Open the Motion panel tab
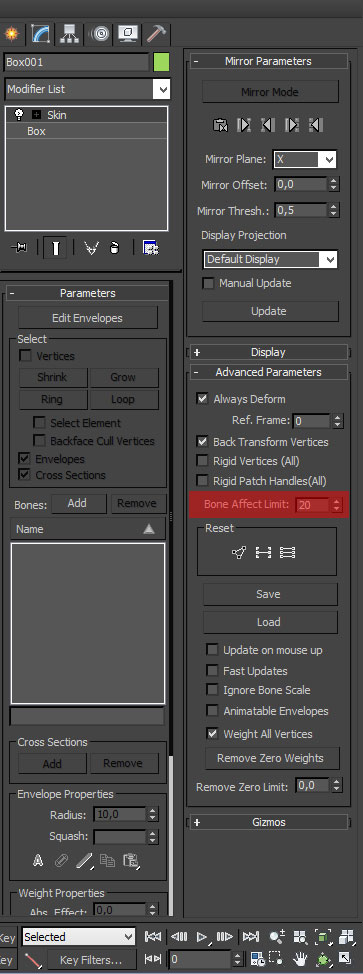This screenshot has height=974, width=363. coord(99,34)
